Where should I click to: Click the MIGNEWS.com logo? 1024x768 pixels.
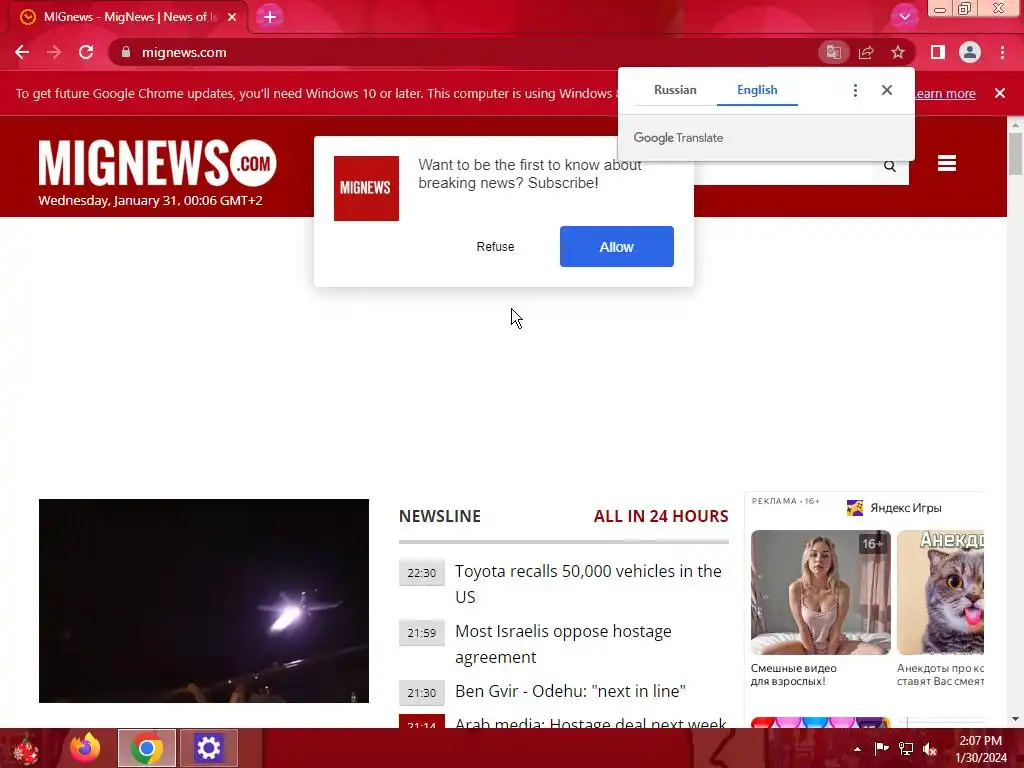click(157, 162)
